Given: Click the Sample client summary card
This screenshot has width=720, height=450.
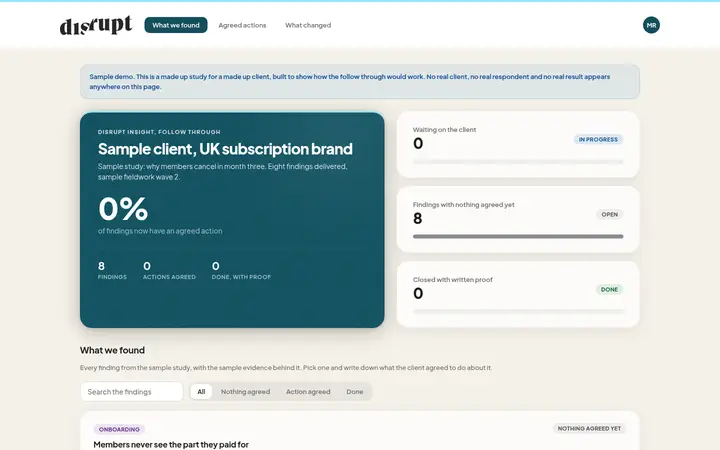Looking at the screenshot, I should click(x=232, y=220).
